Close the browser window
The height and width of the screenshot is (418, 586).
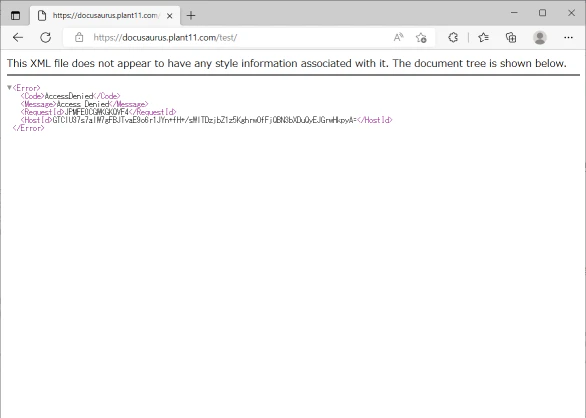(571, 13)
